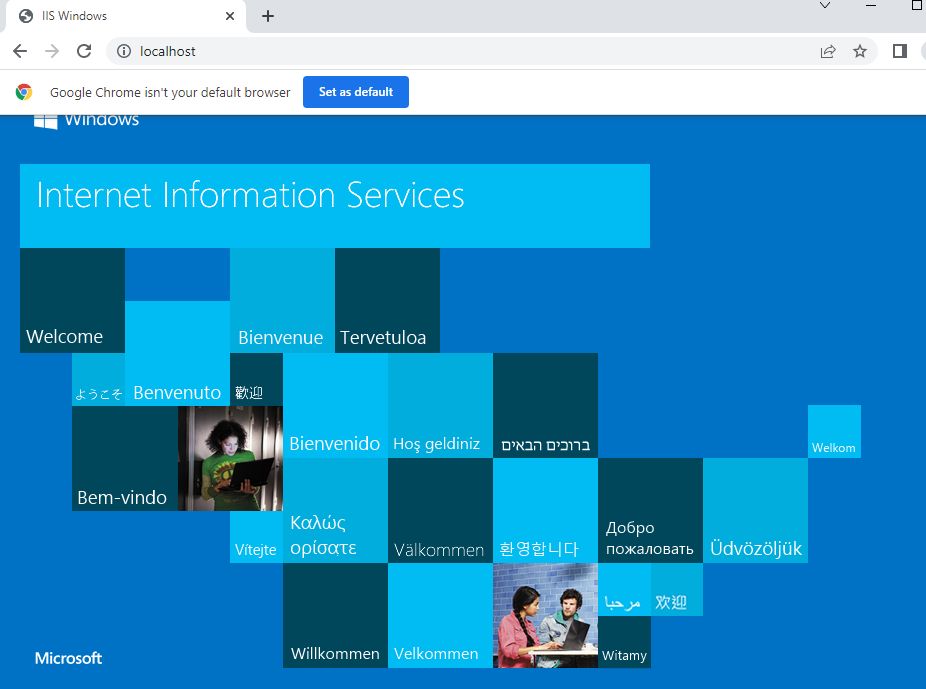Open the Chrome side panel
Screen dimensions: 926x689
point(899,51)
